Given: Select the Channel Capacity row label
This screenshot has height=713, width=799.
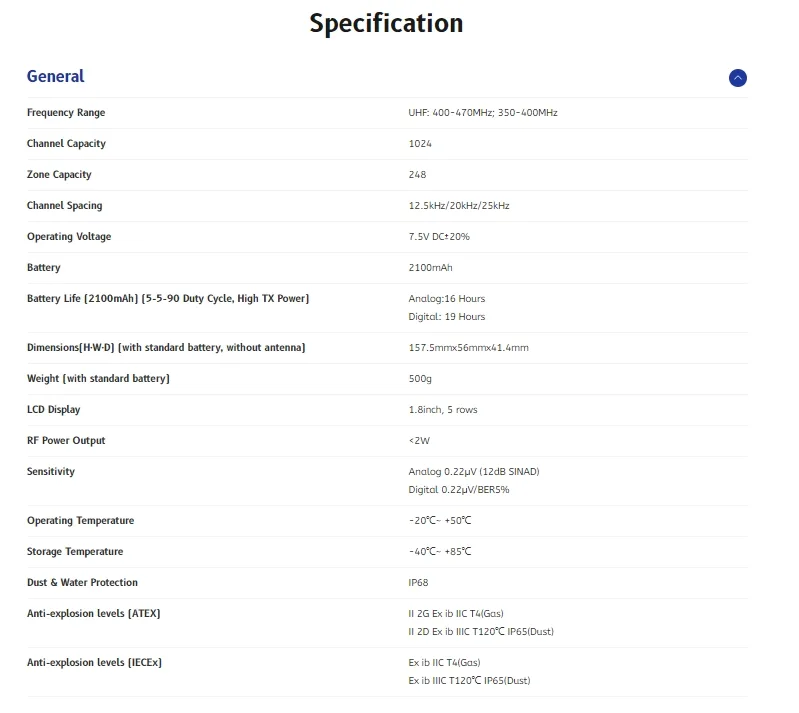Looking at the screenshot, I should [66, 144].
